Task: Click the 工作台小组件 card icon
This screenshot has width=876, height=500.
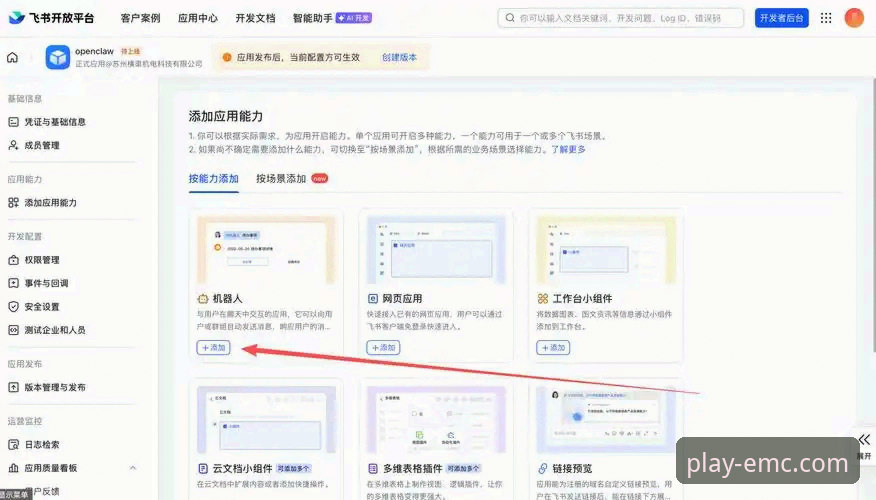Action: tap(542, 299)
